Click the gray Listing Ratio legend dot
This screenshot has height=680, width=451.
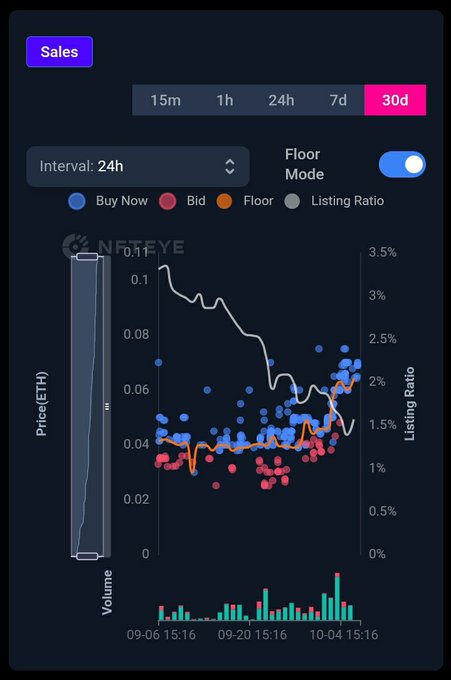pos(292,202)
